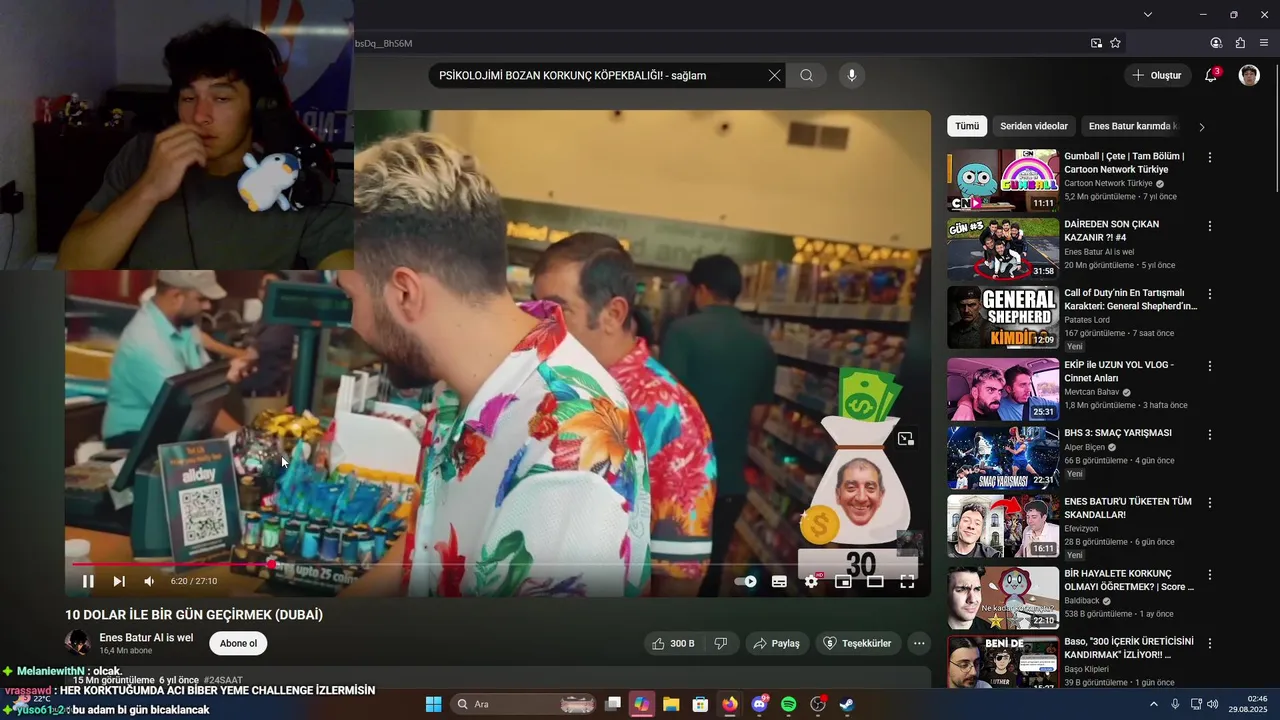Open Spotify from the taskbar
The width and height of the screenshot is (1280, 720).
coord(788,704)
